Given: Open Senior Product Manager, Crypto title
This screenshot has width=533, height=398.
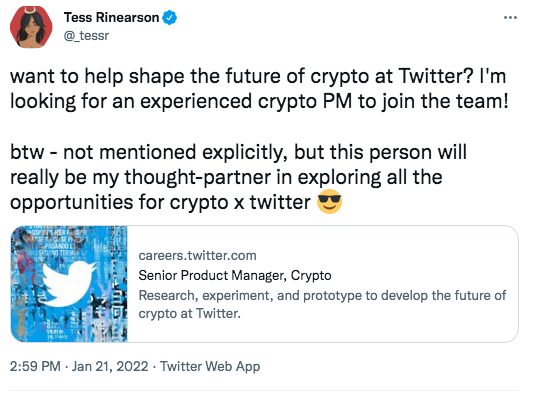Looking at the screenshot, I should pos(235,275).
